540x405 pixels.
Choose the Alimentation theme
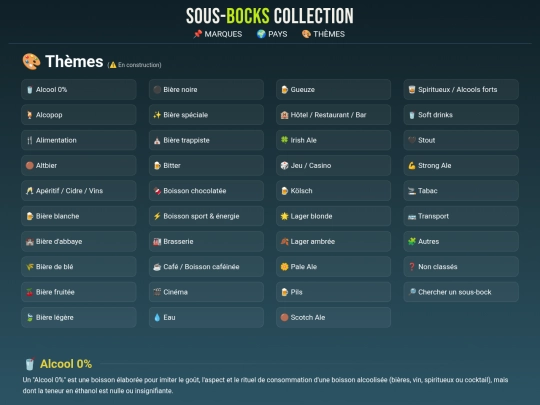[79, 140]
